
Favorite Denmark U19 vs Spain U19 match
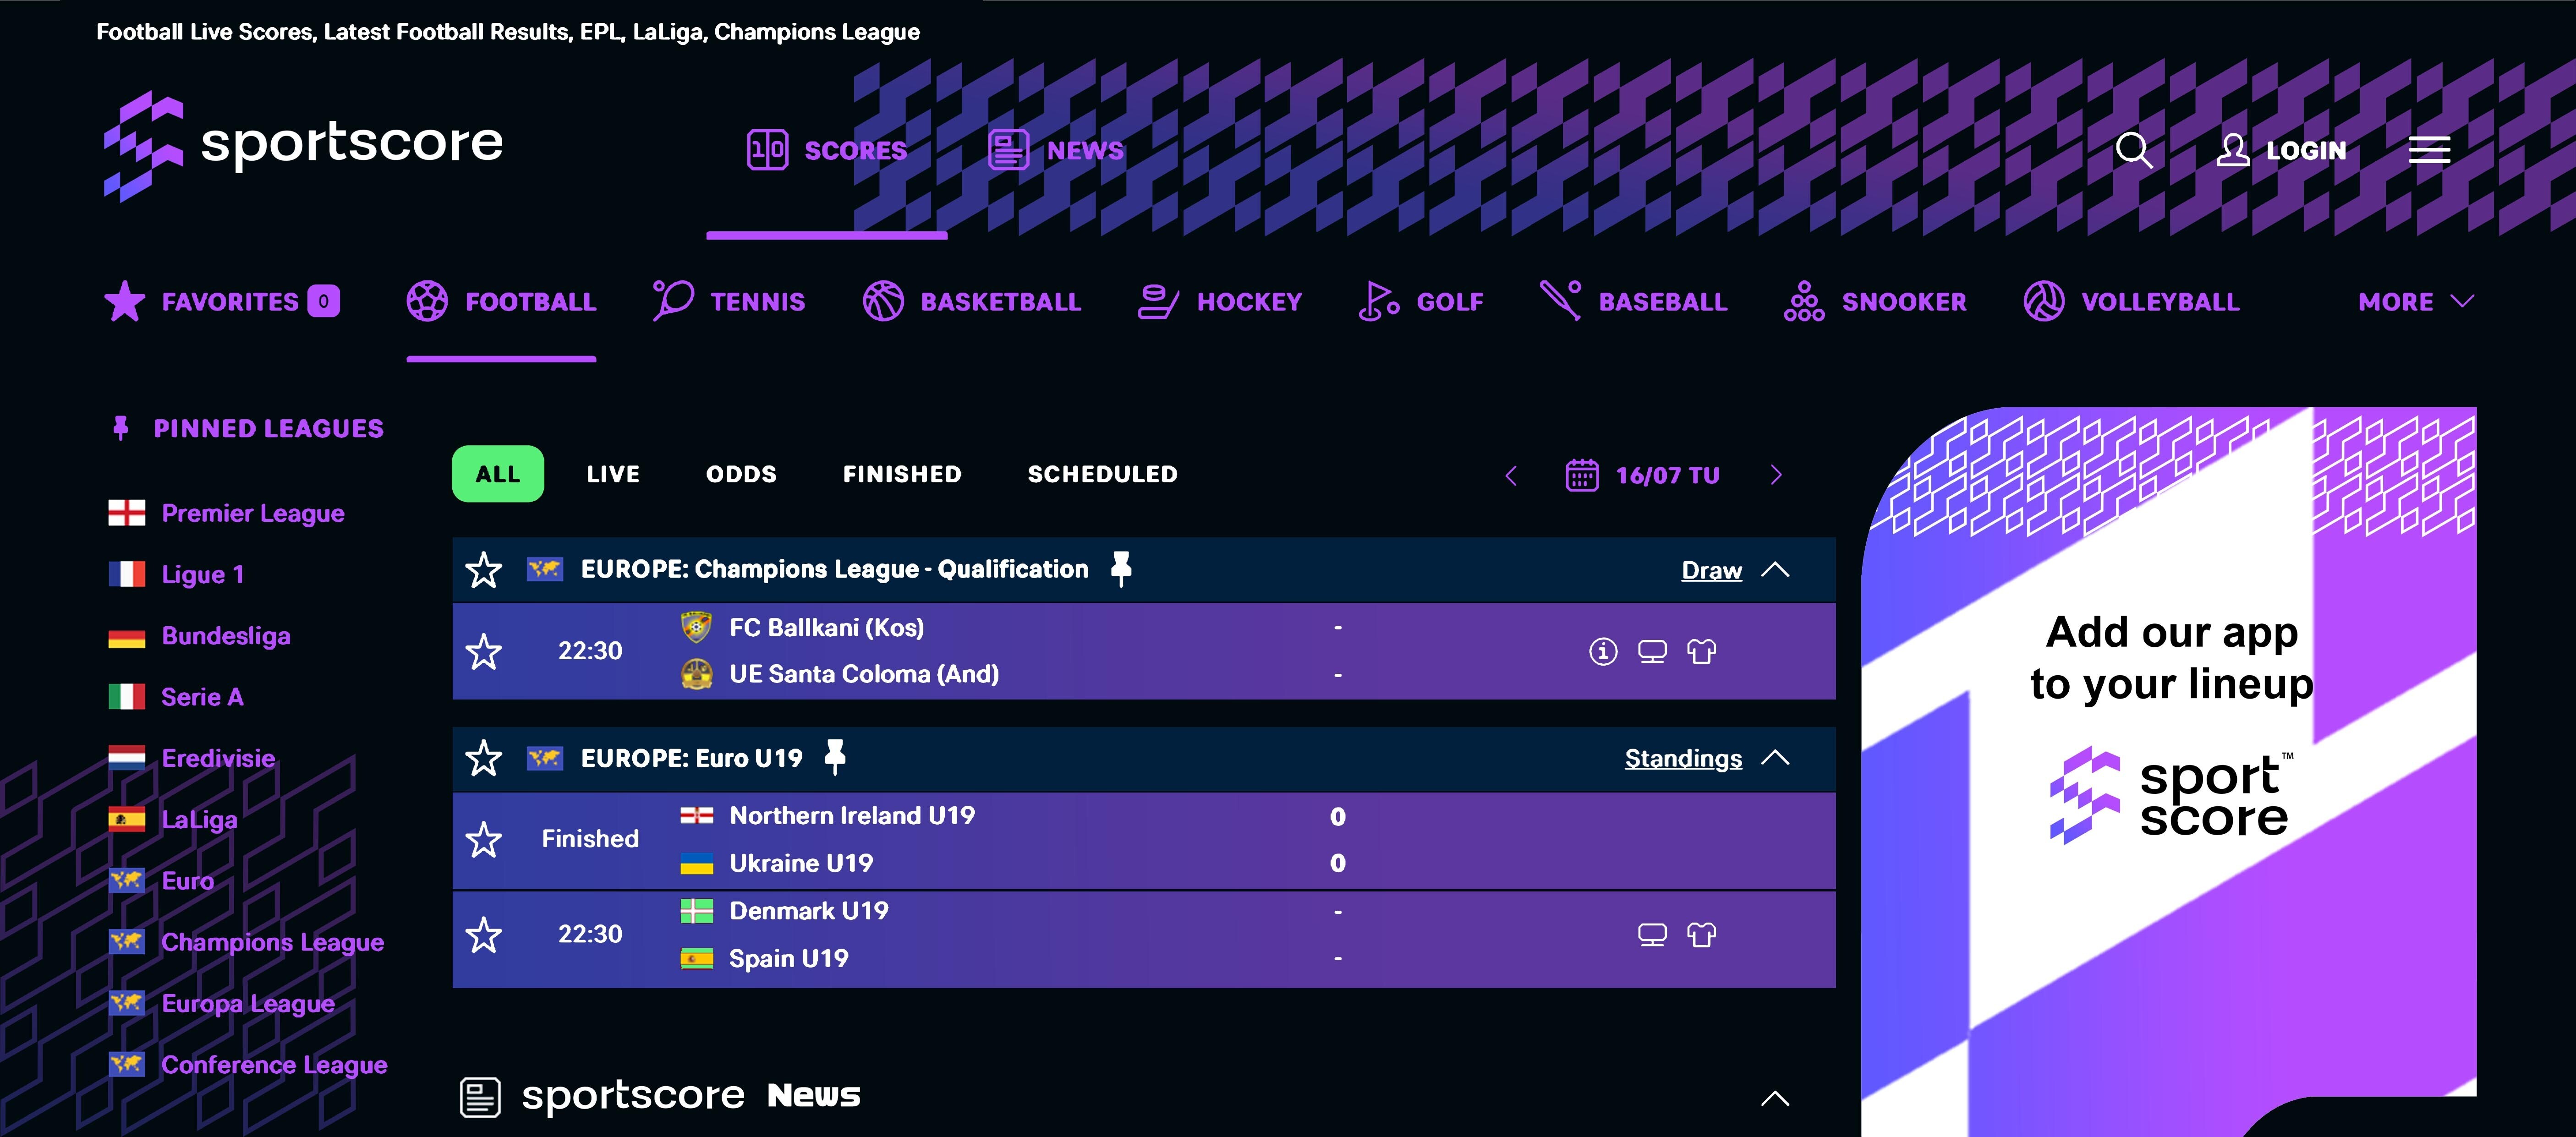tap(484, 935)
